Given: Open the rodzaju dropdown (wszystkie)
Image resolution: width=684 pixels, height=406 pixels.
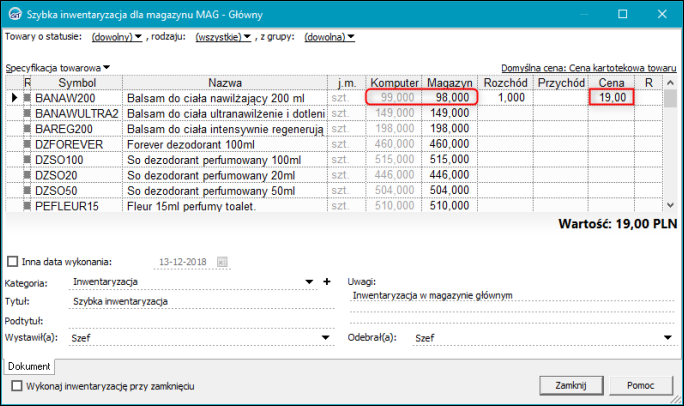Looking at the screenshot, I should [x=223, y=37].
